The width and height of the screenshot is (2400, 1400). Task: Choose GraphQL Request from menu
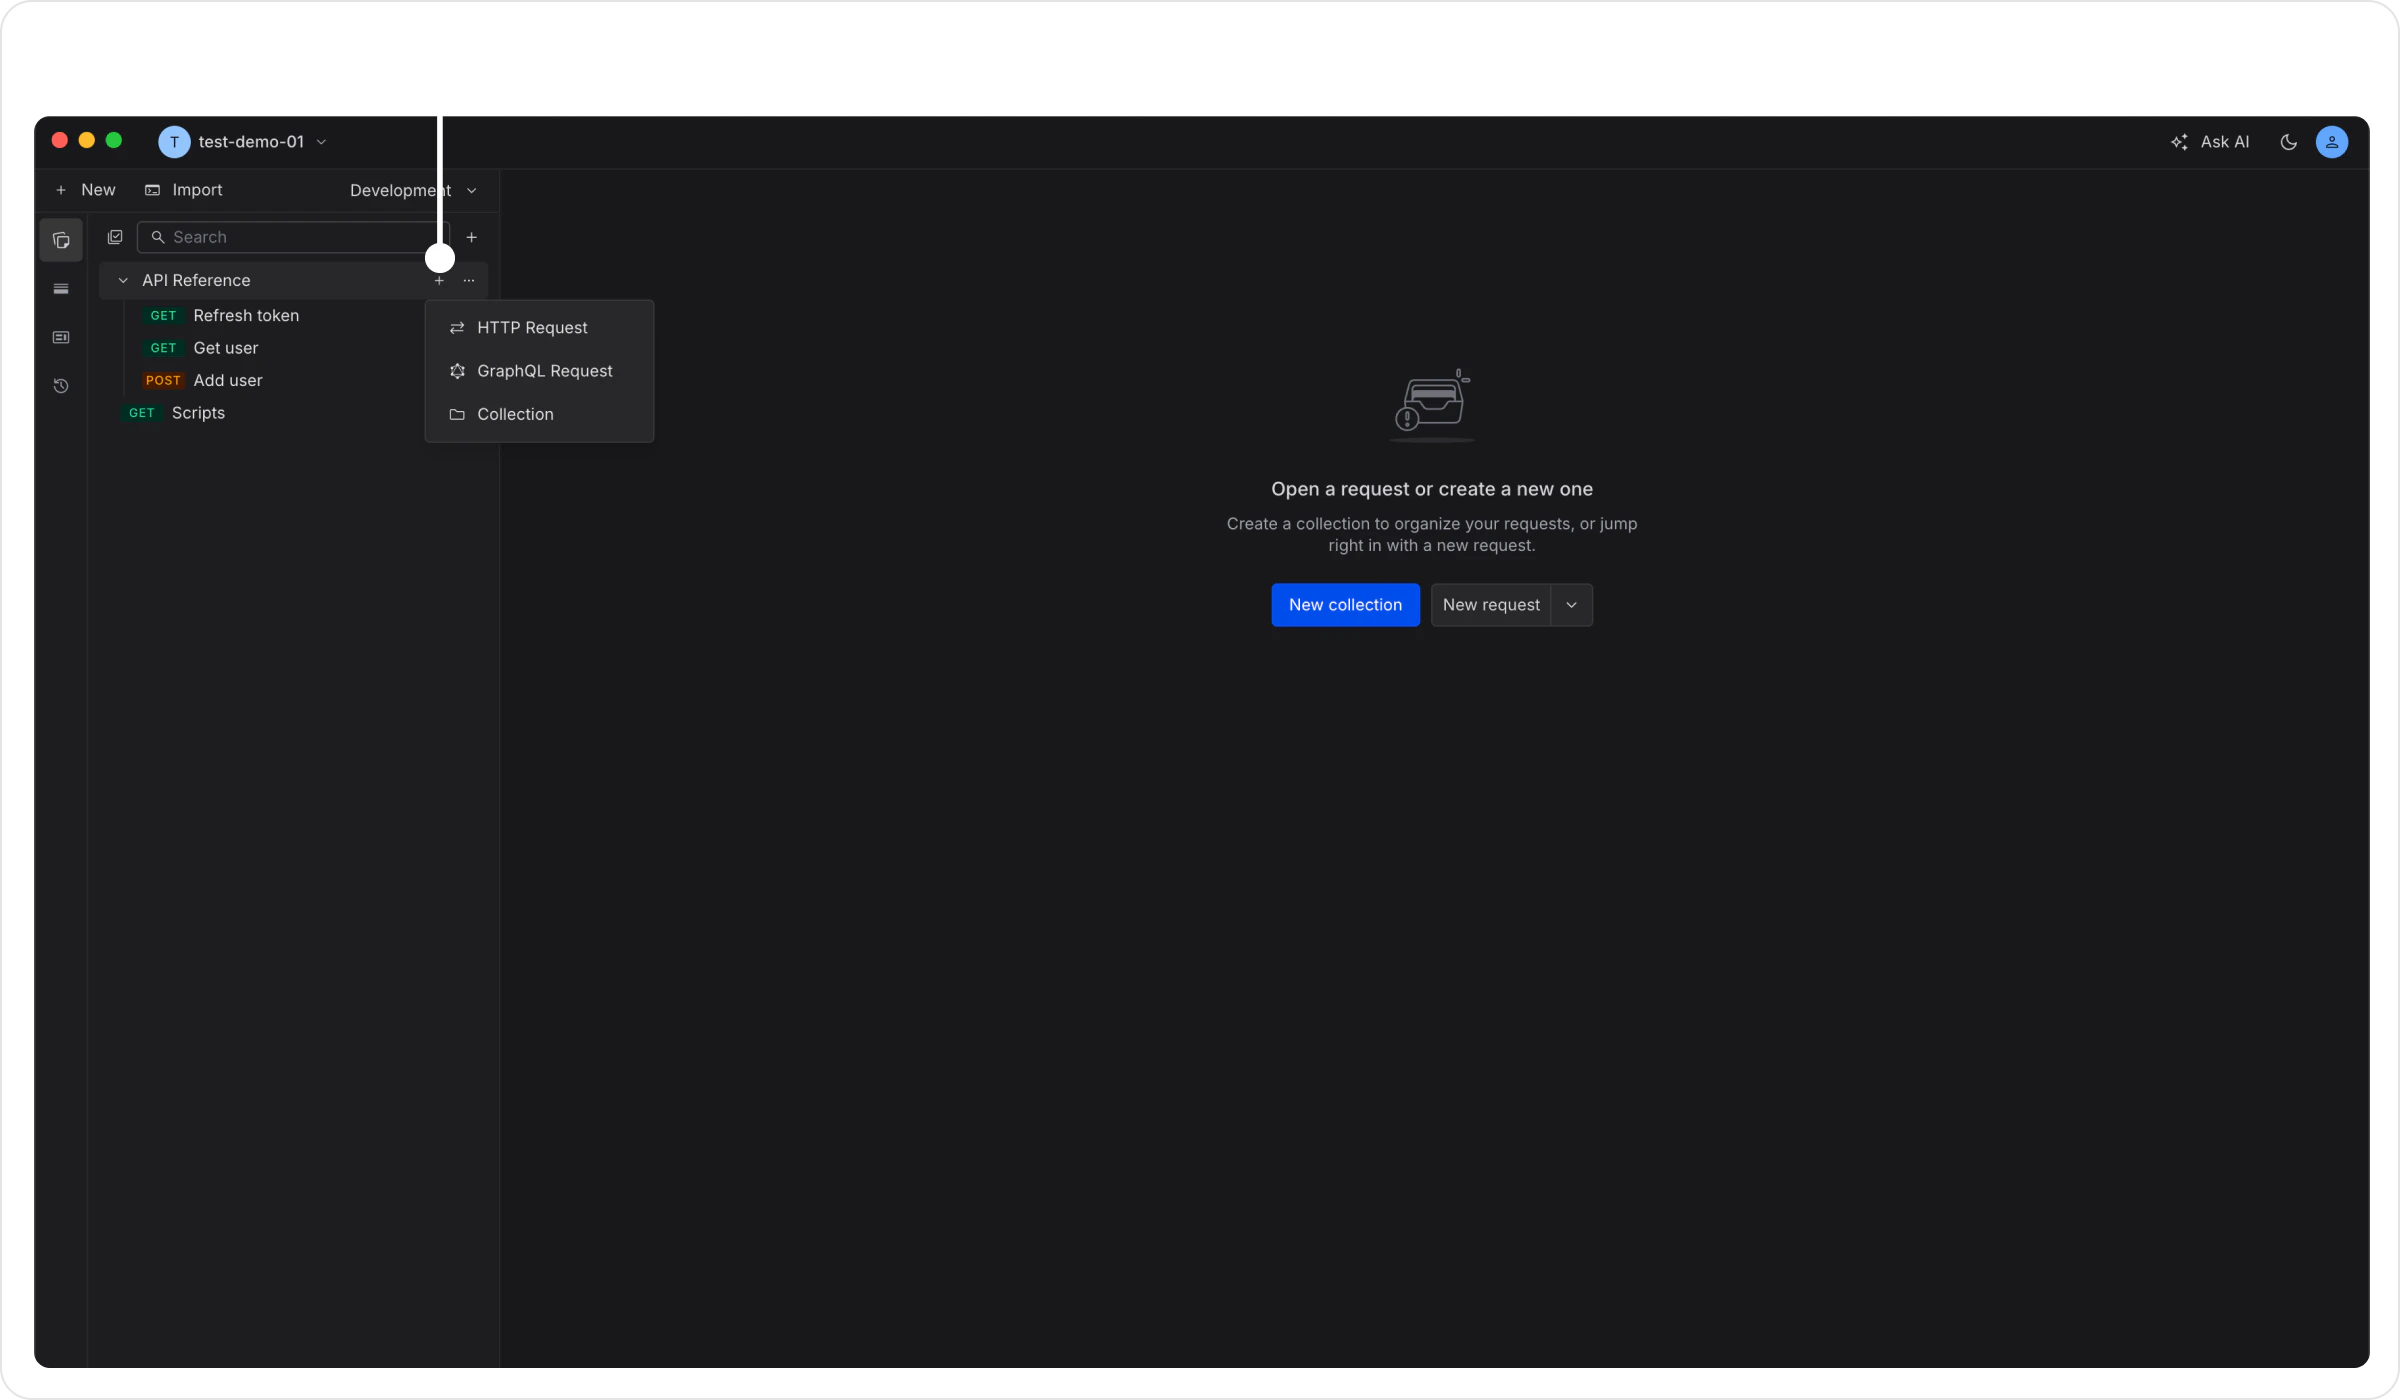[x=544, y=371]
